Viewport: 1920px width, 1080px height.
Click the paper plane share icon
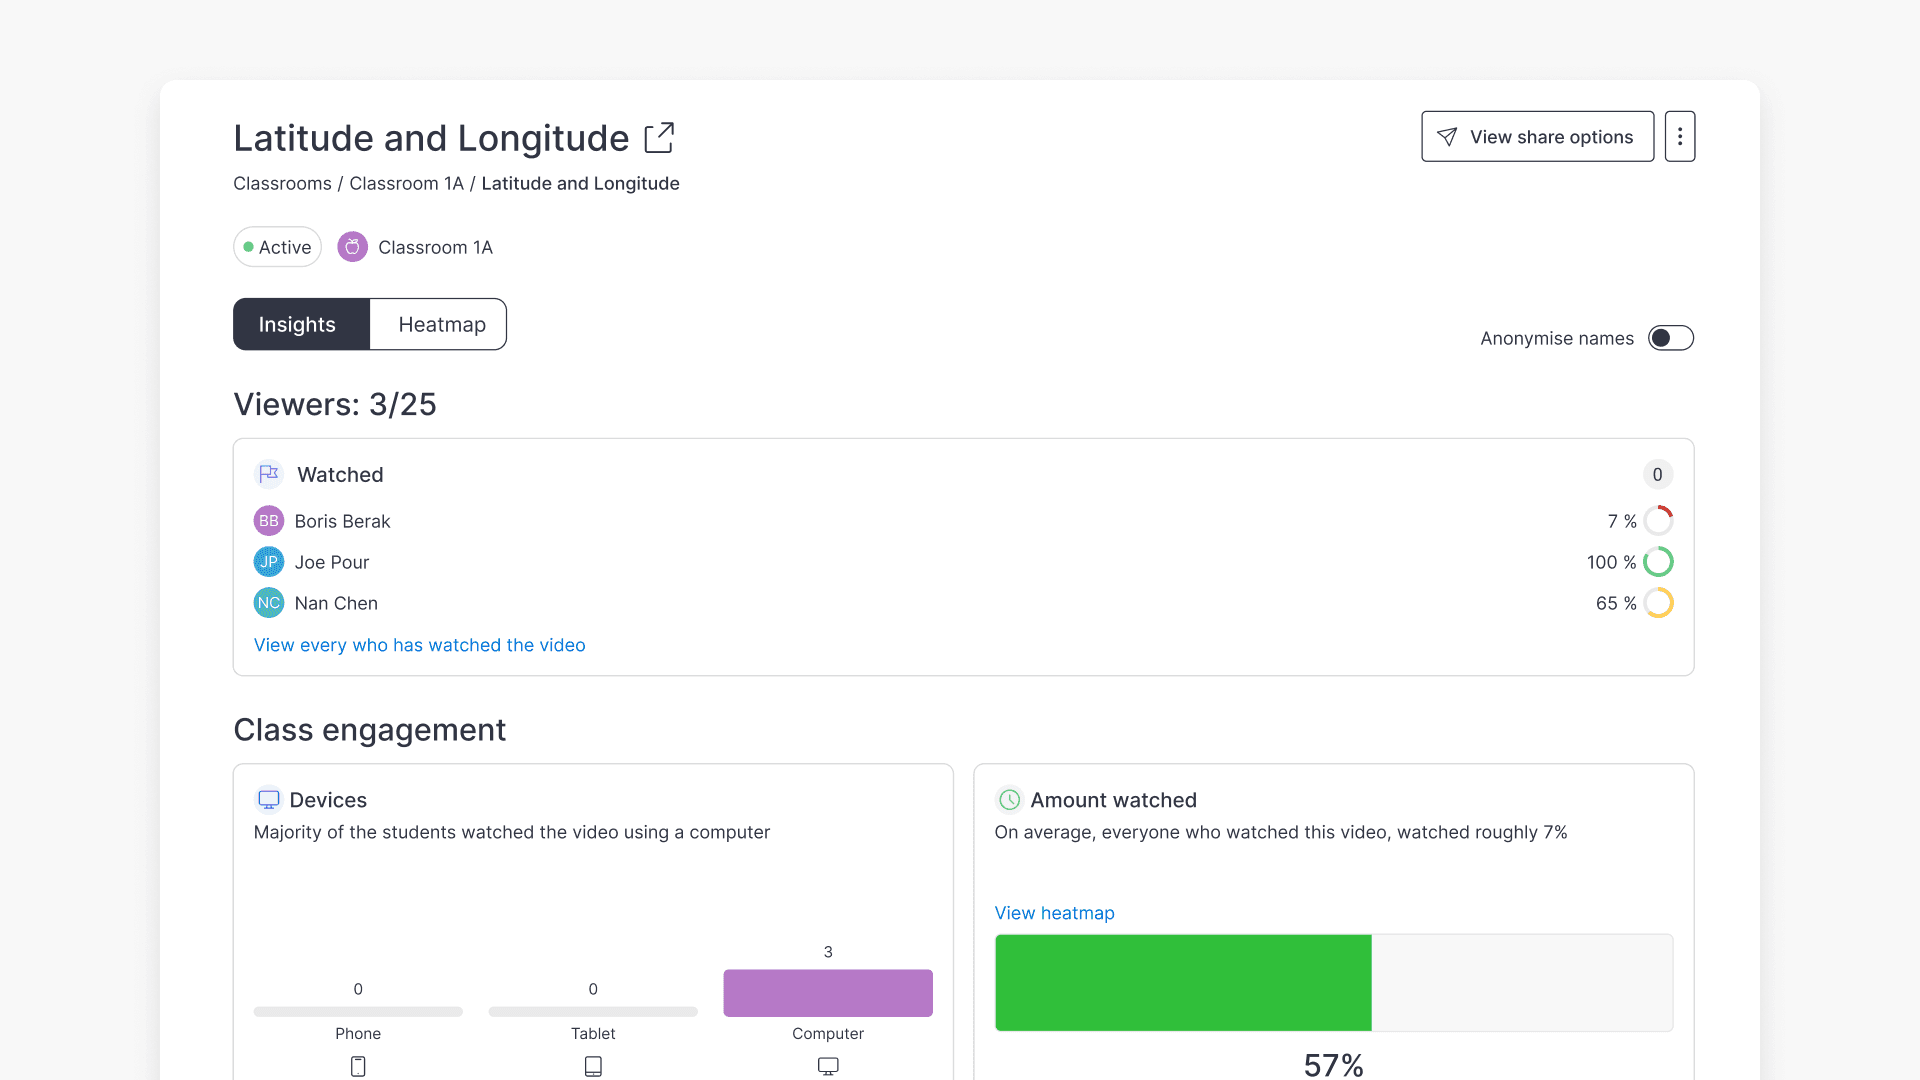click(x=1447, y=137)
